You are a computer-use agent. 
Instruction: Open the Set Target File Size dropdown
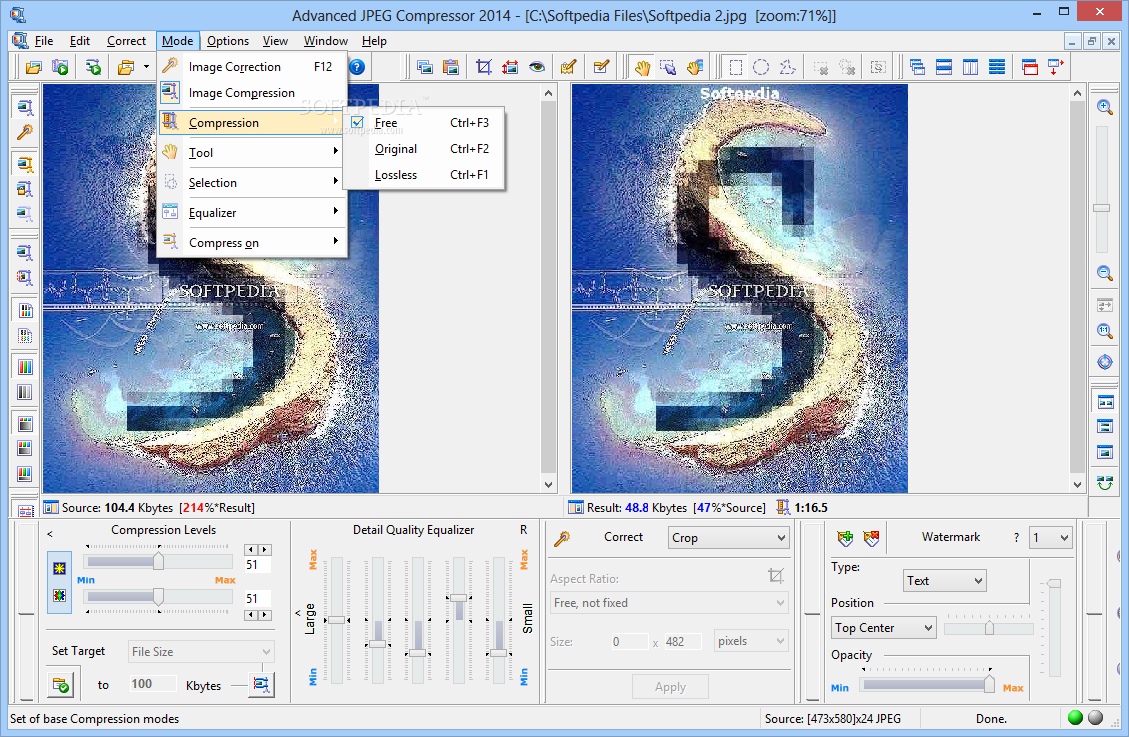point(201,651)
